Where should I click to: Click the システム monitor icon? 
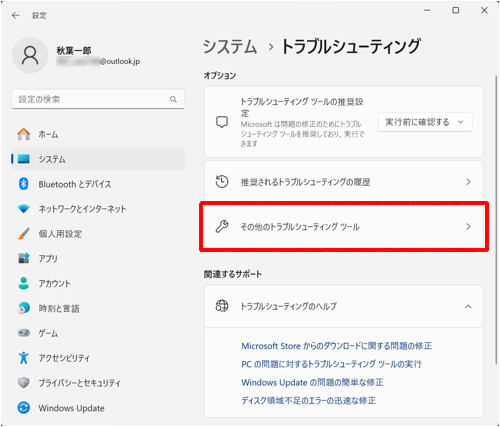click(24, 159)
